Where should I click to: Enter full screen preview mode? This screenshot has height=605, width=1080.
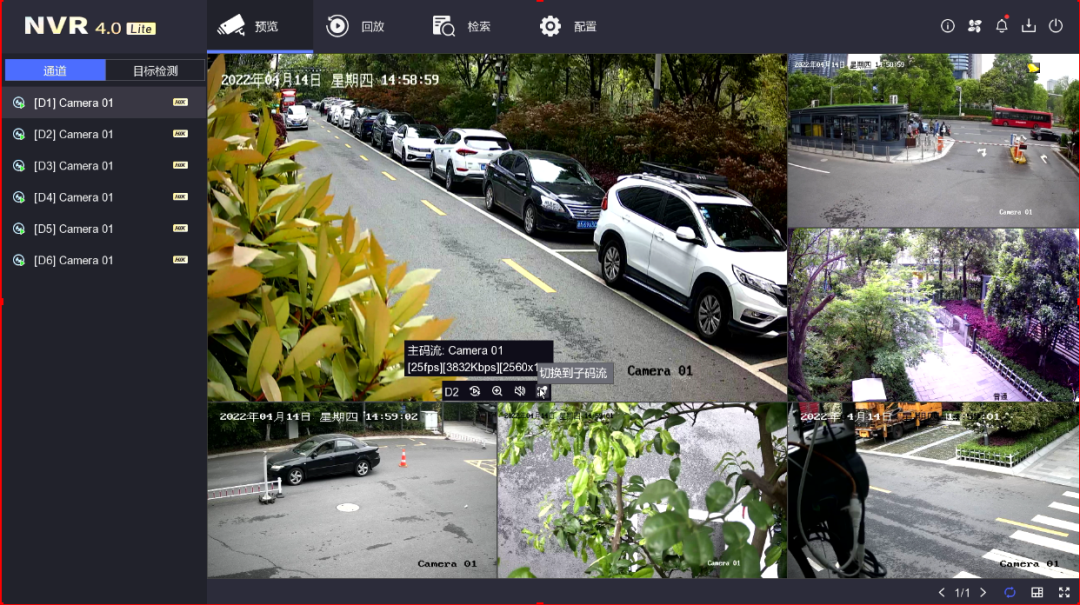(1064, 593)
